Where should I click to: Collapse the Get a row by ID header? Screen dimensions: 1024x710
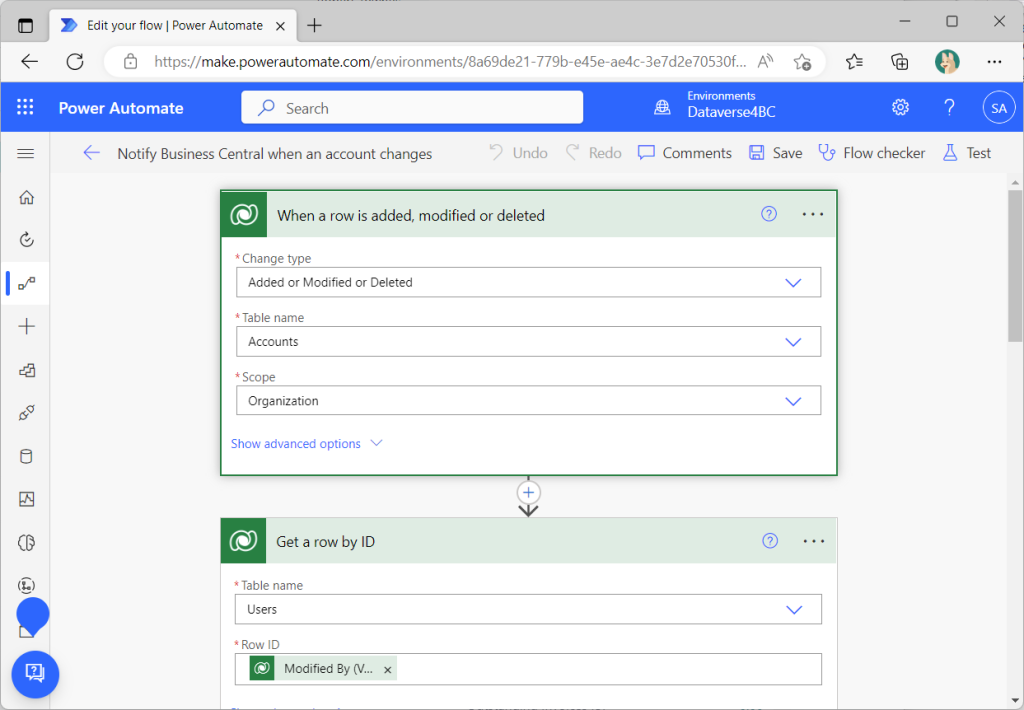(x=528, y=541)
